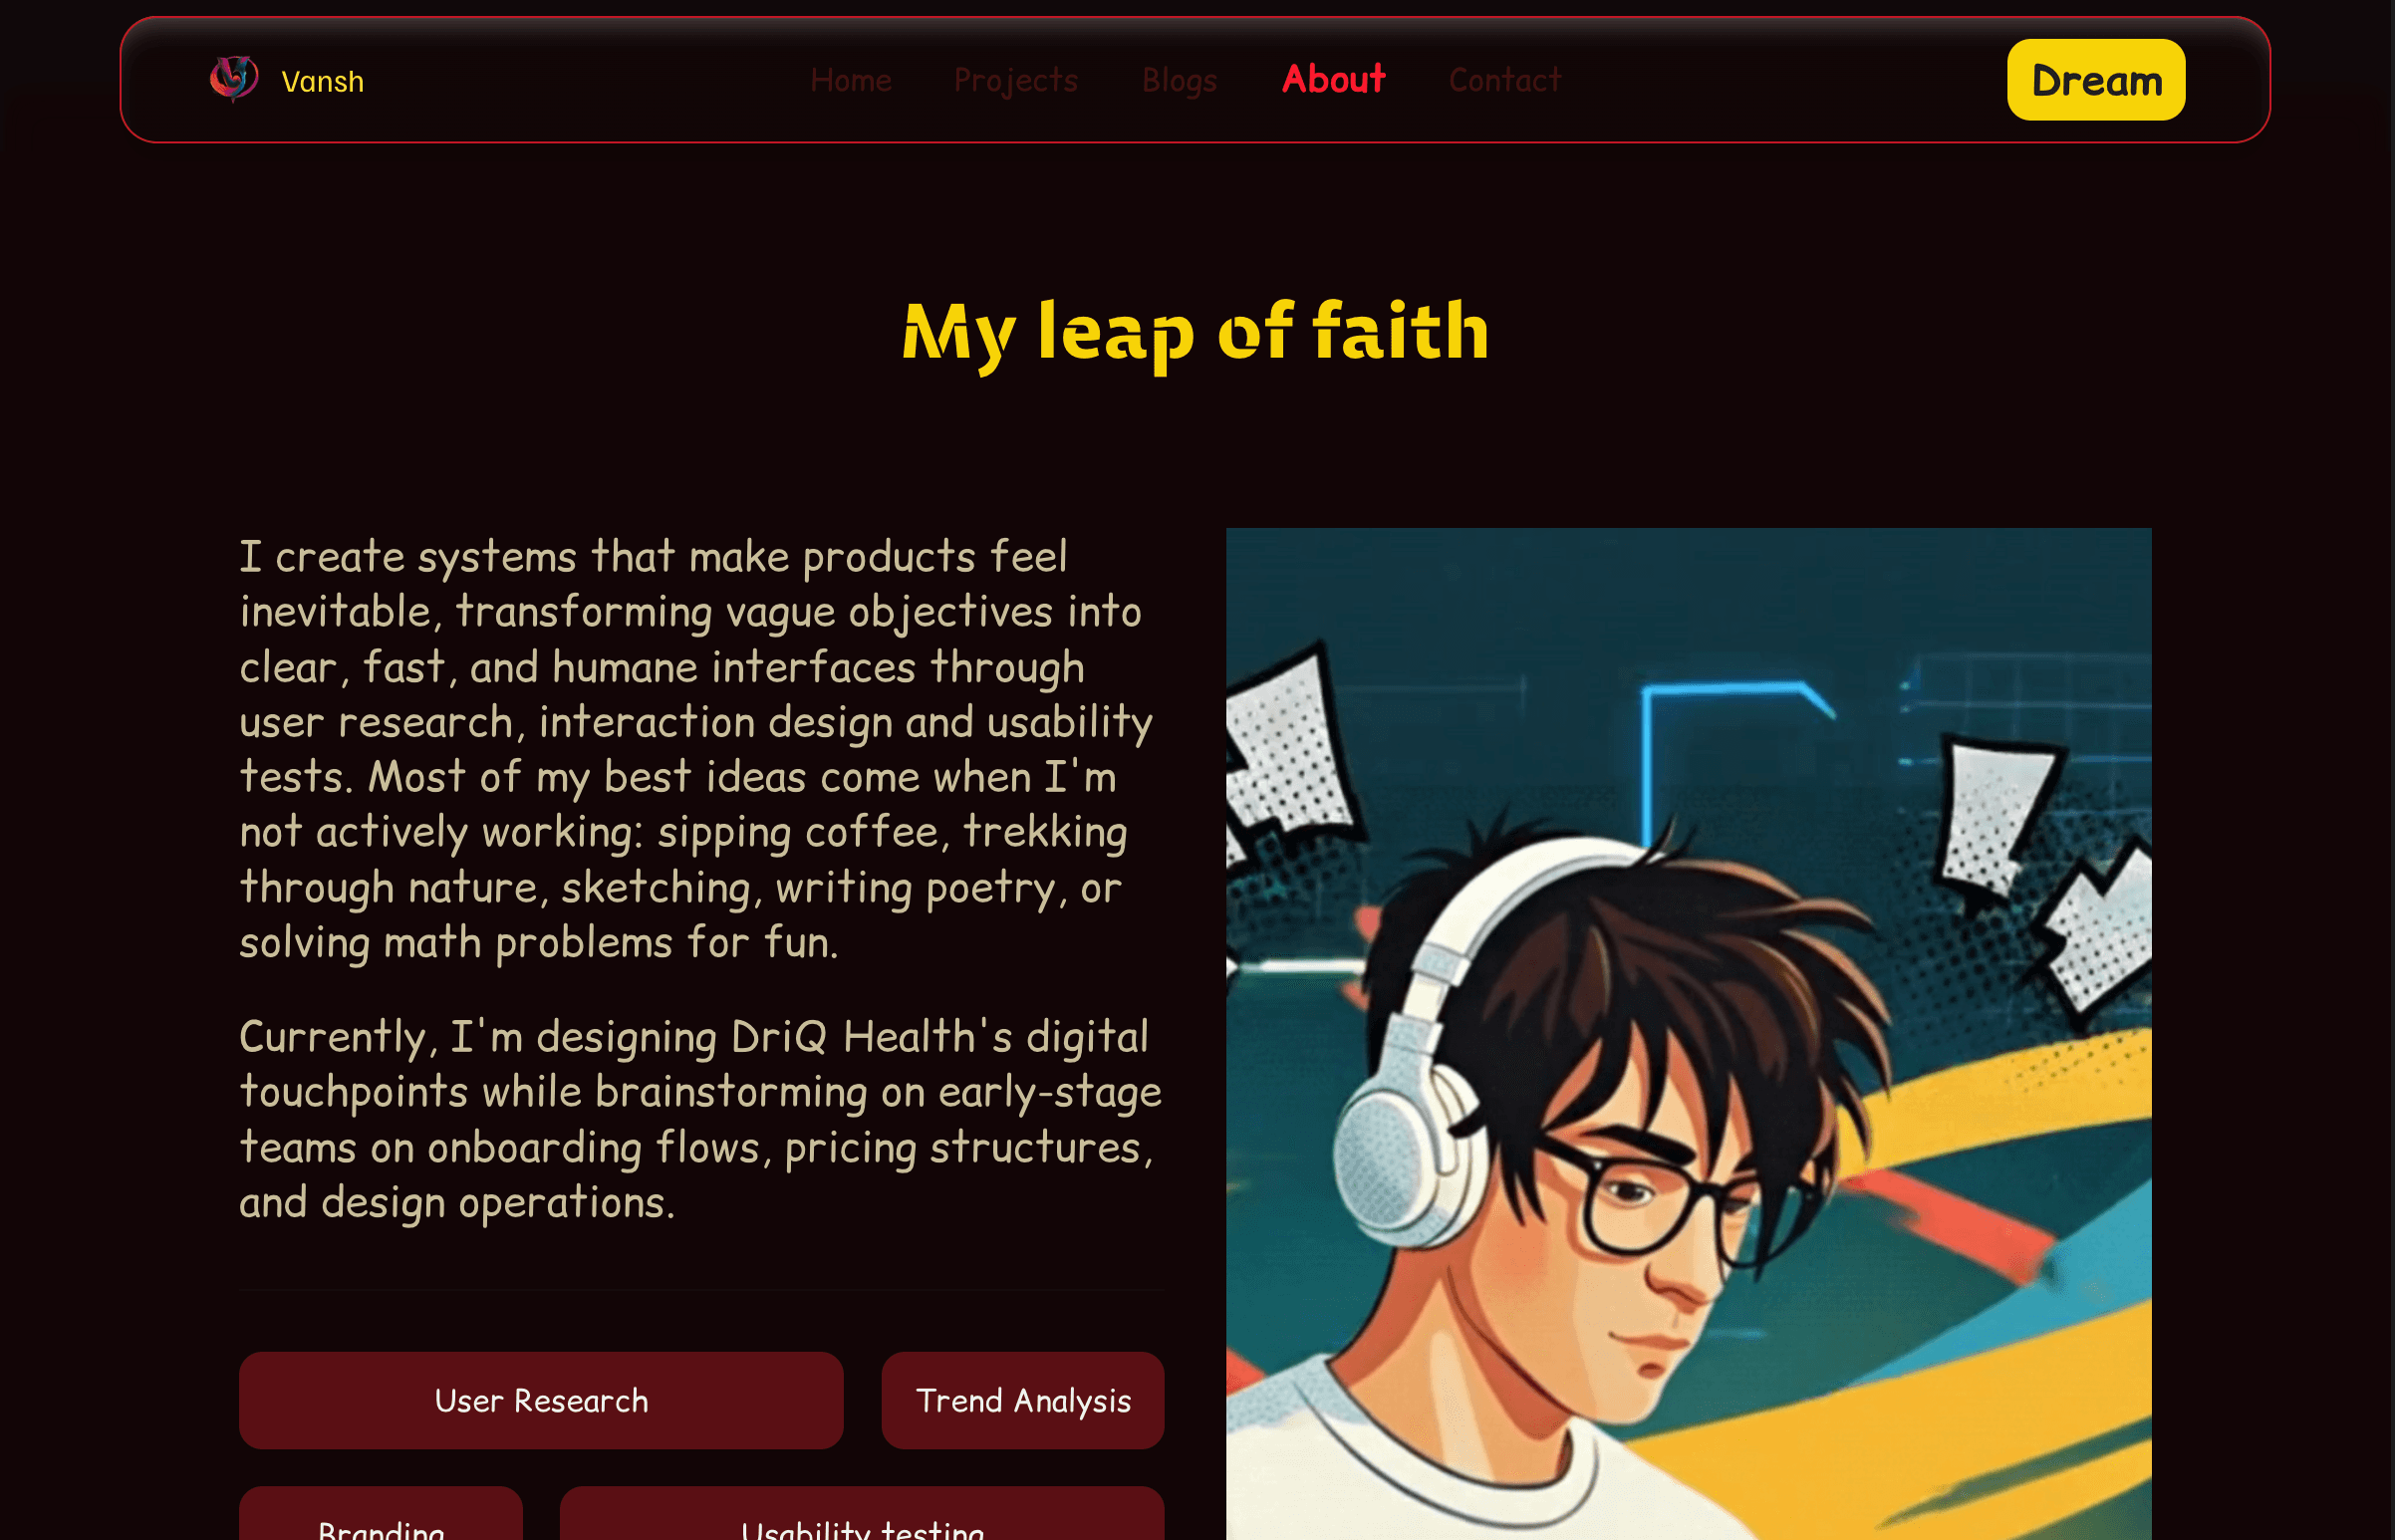Choose the Branding skill tag
The height and width of the screenshot is (1540, 2395).
pos(380,1514)
